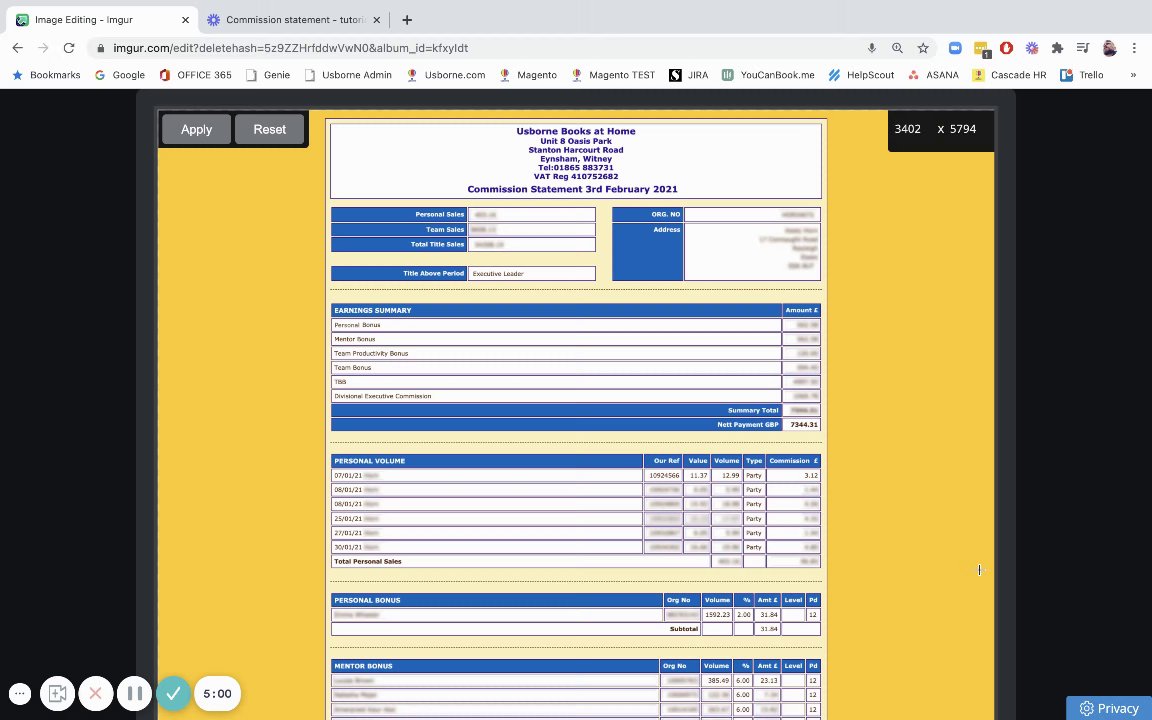Click the browser forward arrow
Image resolution: width=1152 pixels, height=720 pixels.
coord(43,48)
